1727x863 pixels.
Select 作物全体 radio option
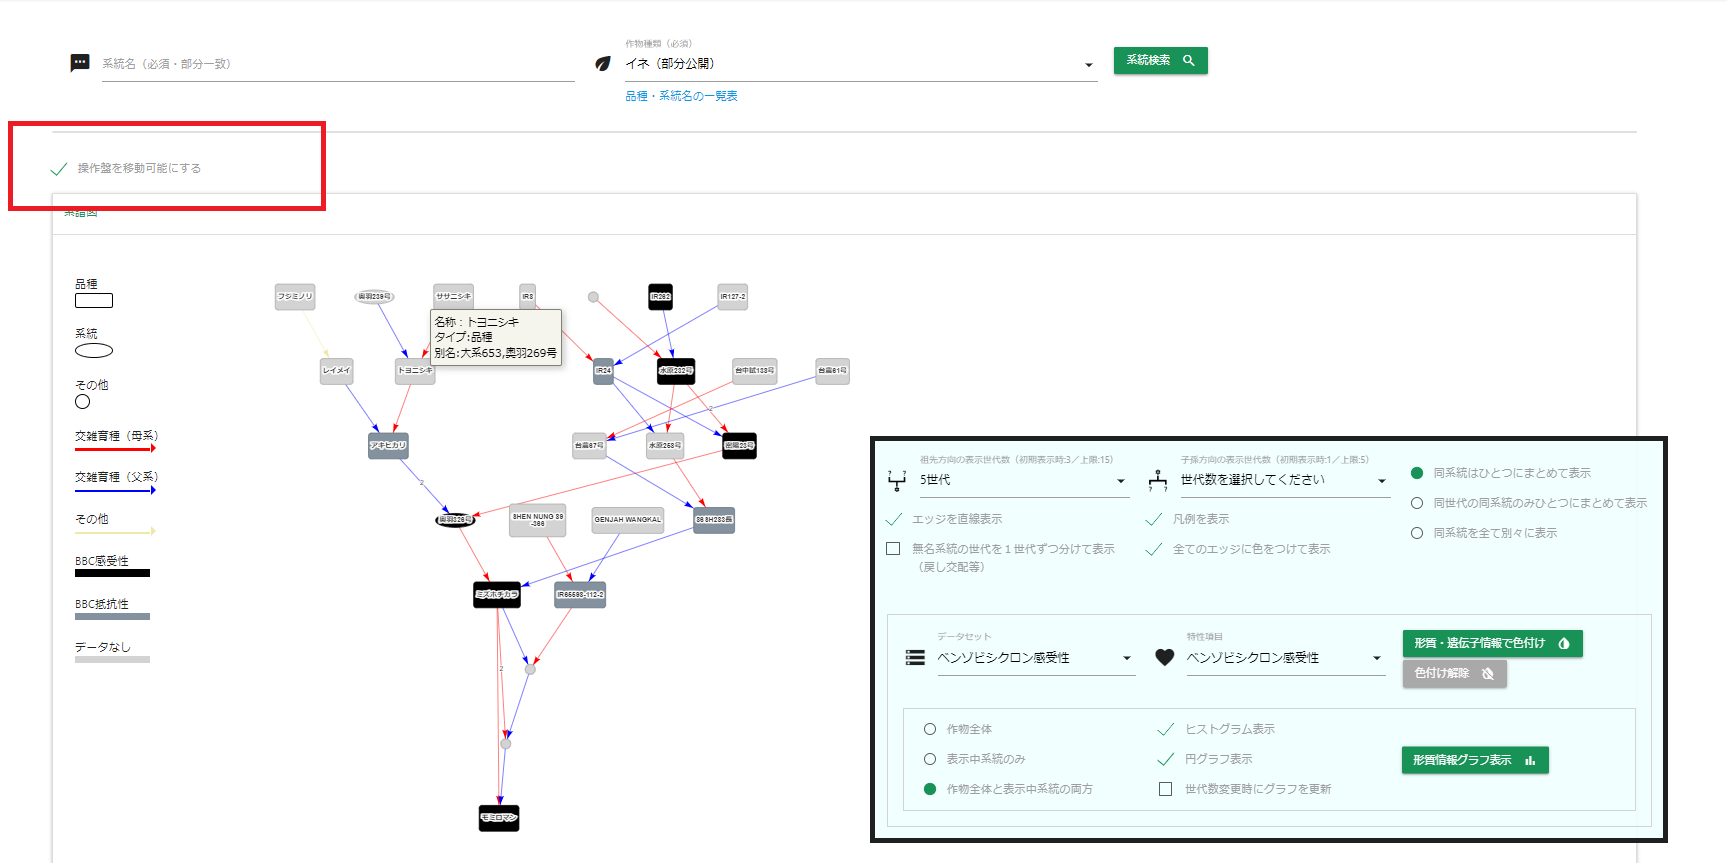click(930, 729)
